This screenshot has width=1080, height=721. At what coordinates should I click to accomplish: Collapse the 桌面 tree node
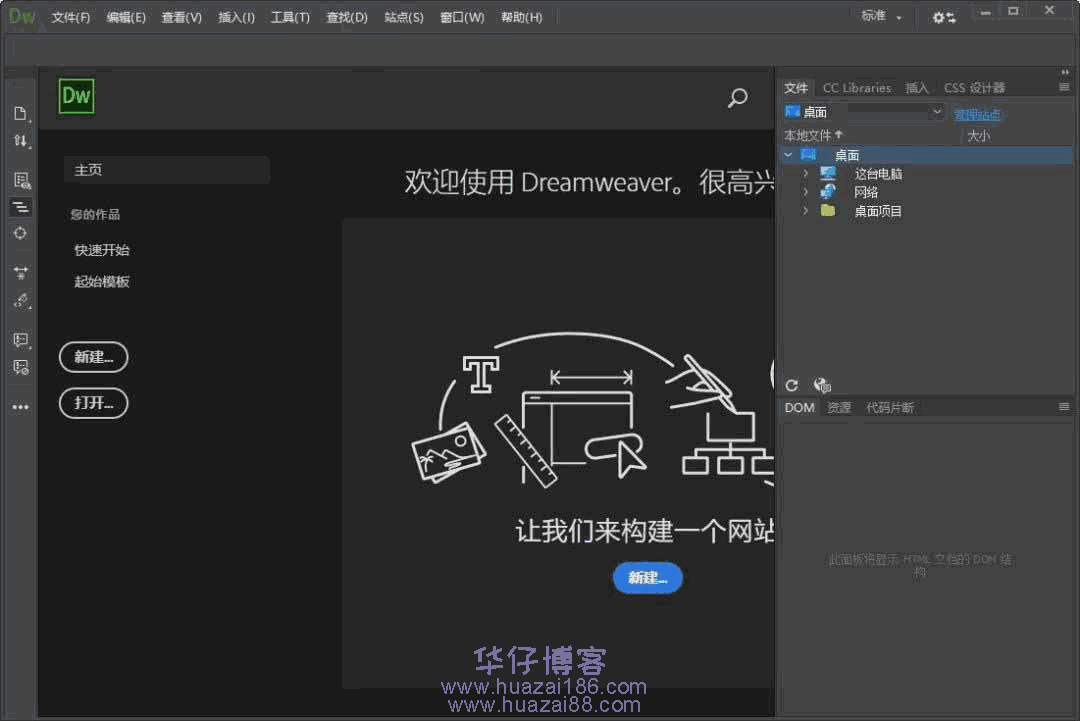coord(789,155)
